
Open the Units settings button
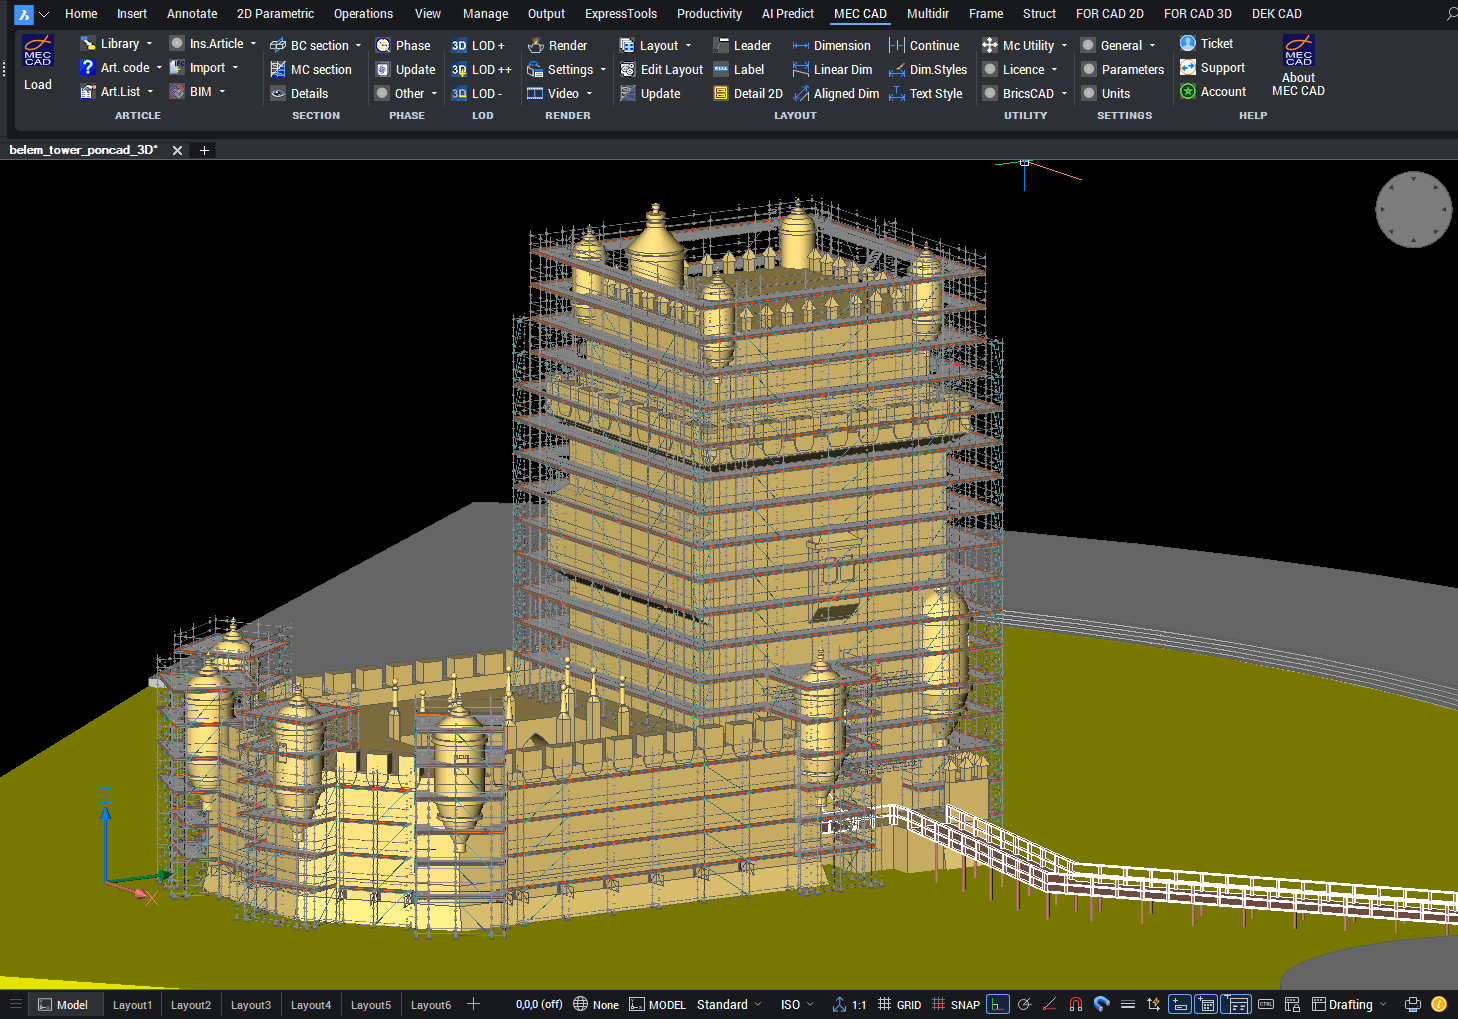1106,94
